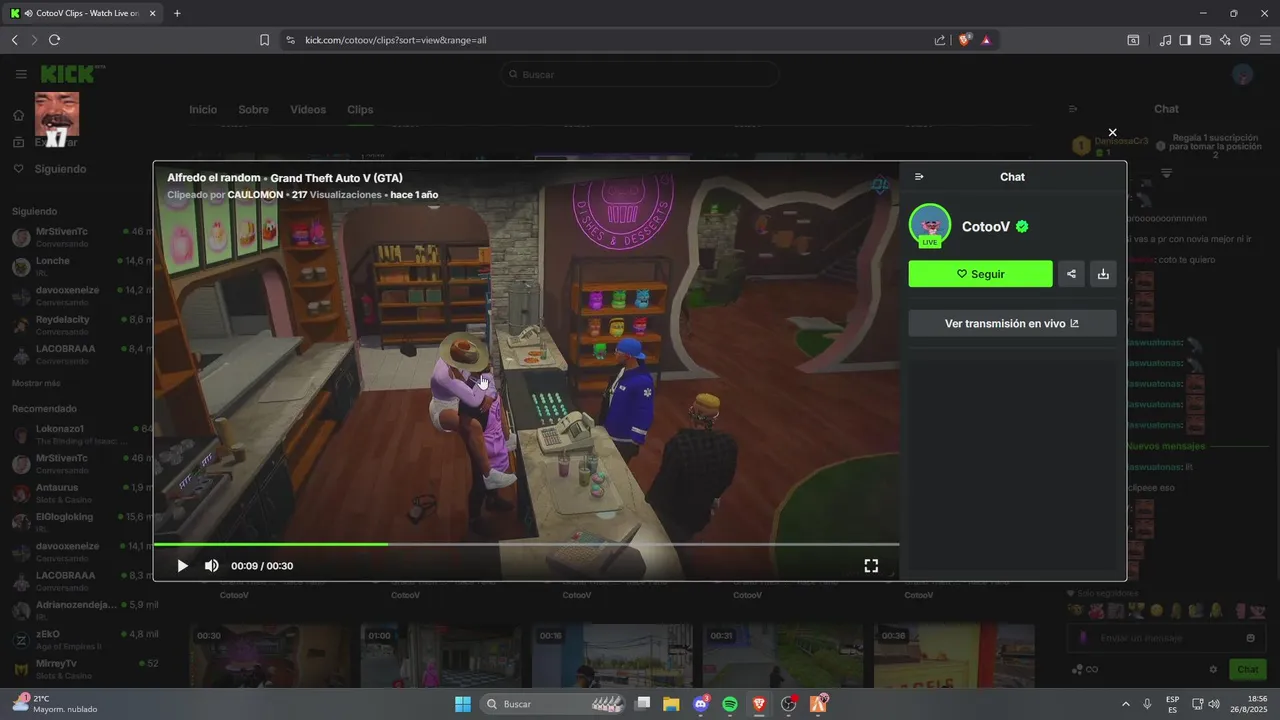The width and height of the screenshot is (1280, 720).
Task: Switch to the Inicio channel tab
Action: [x=203, y=110]
